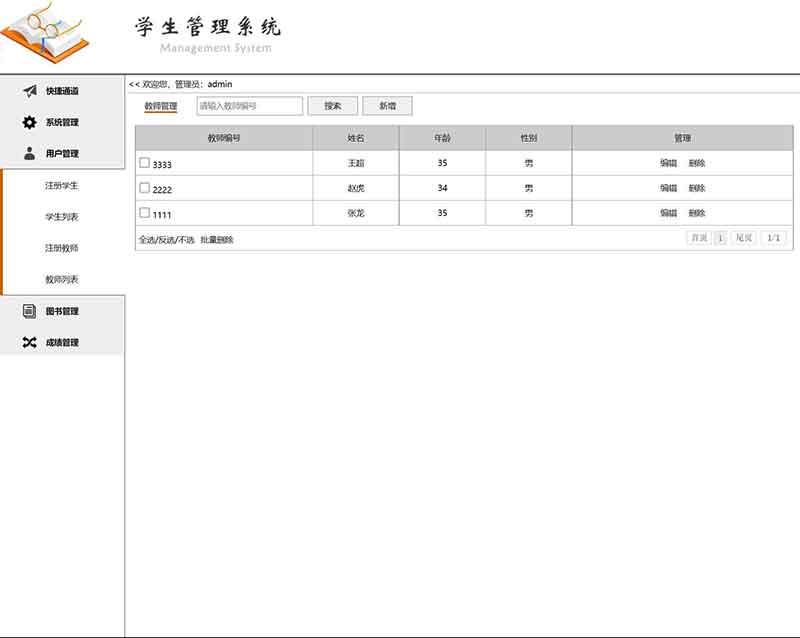This screenshot has width=800, height=638.
Task: Click the paper plane icon beside 快捷通道
Action: (x=29, y=91)
